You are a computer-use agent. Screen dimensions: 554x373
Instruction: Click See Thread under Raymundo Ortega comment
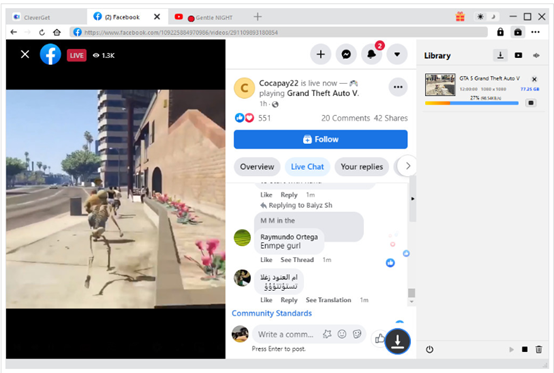(297, 260)
